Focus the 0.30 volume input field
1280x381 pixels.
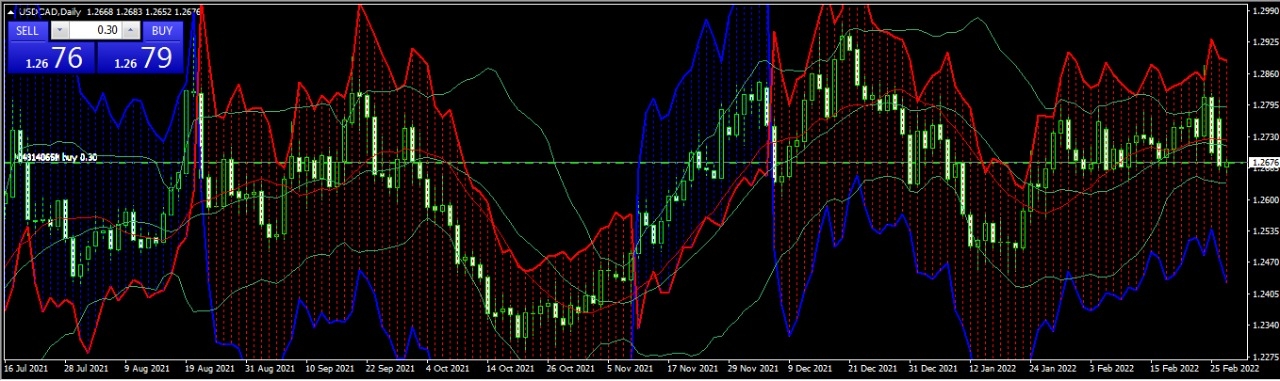(95, 30)
